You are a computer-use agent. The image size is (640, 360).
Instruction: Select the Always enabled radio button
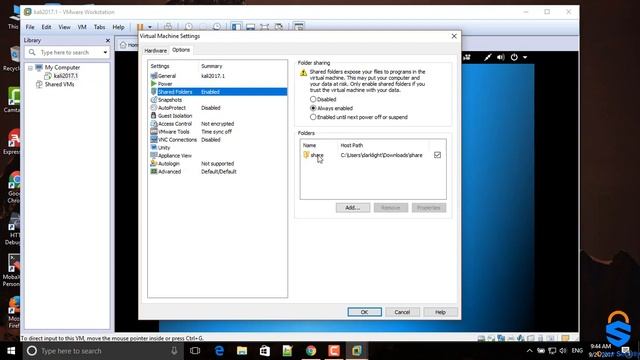(313, 108)
